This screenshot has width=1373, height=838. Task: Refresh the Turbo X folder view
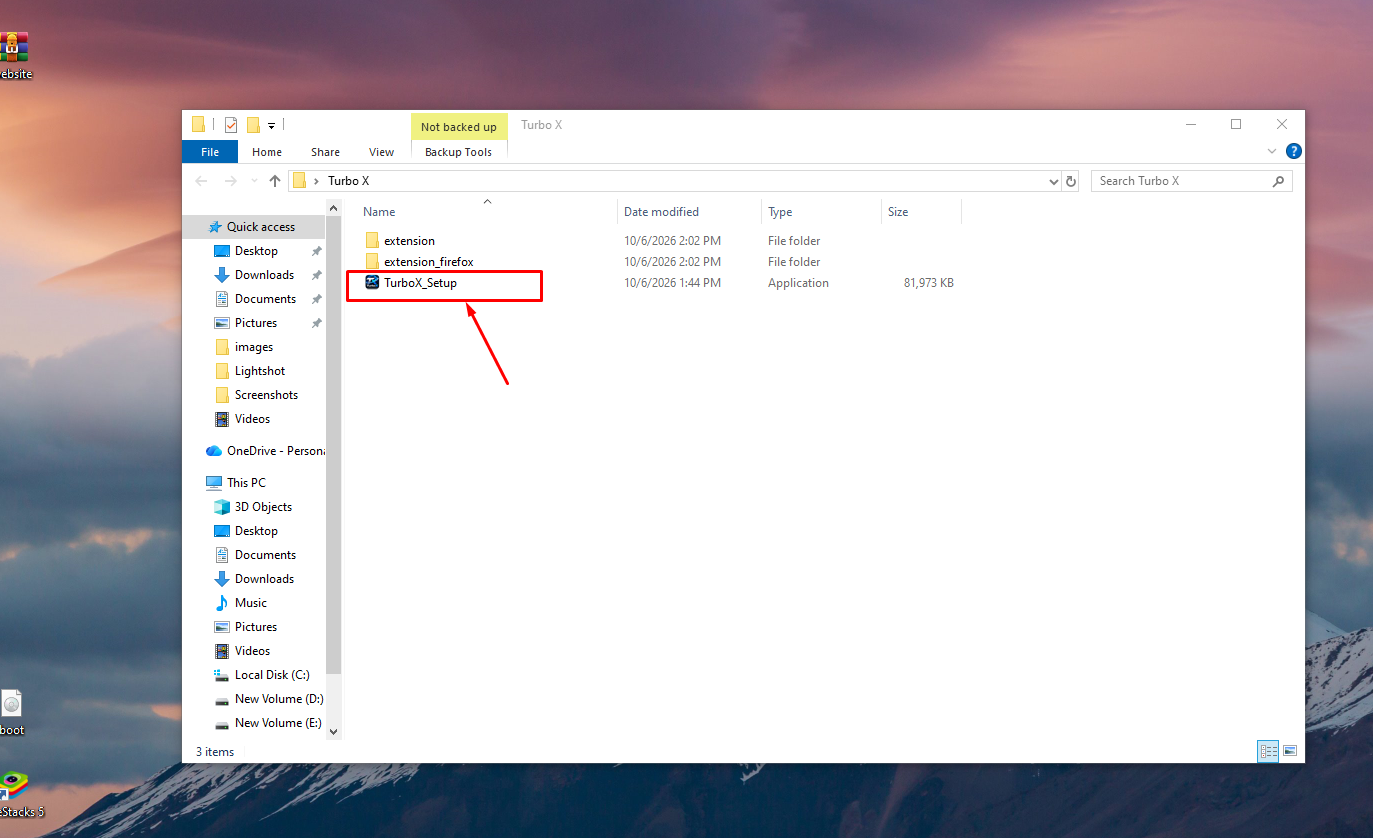pyautogui.click(x=1071, y=181)
